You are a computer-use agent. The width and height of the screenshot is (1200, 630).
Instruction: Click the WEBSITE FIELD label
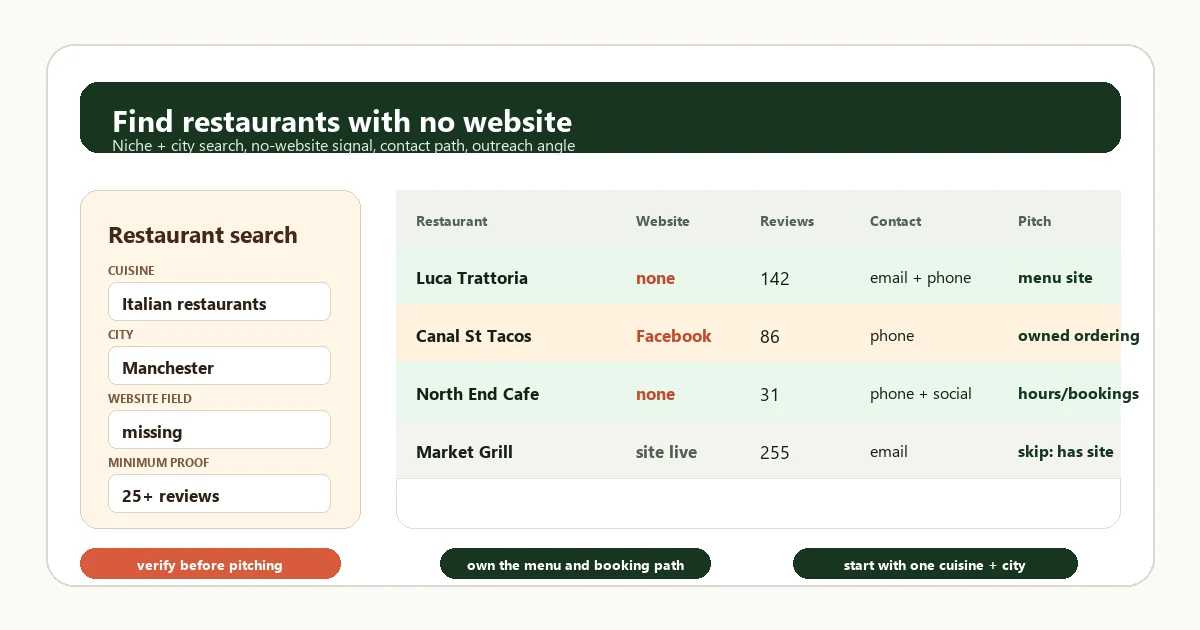click(150, 399)
